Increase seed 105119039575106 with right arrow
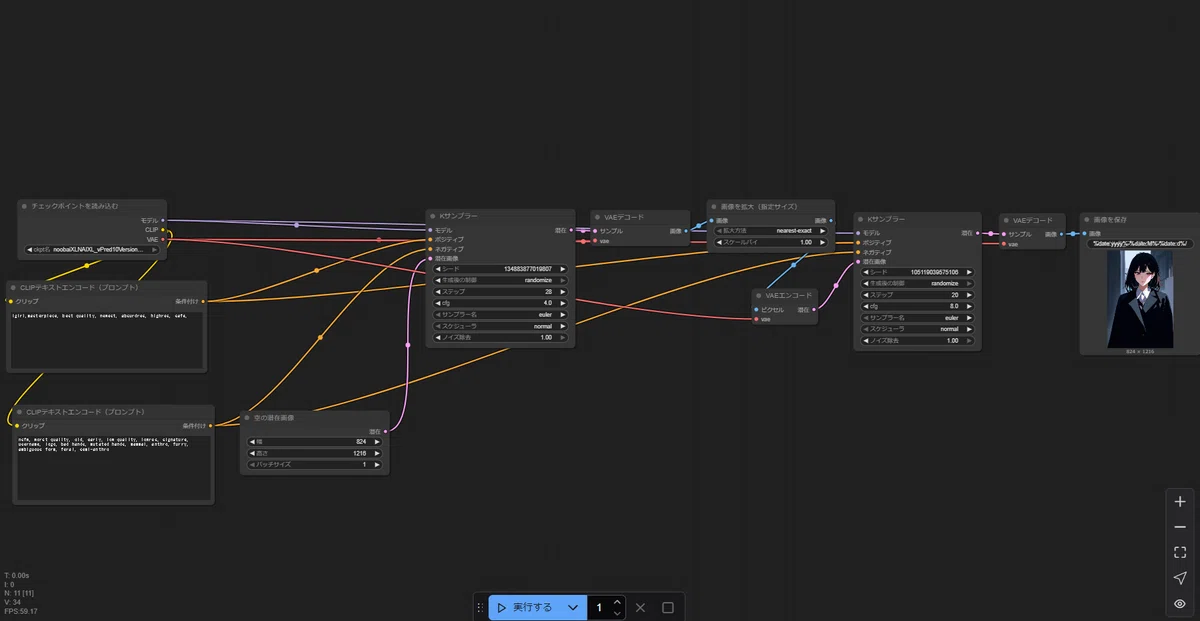Viewport: 1200px width, 621px height. [x=970, y=271]
